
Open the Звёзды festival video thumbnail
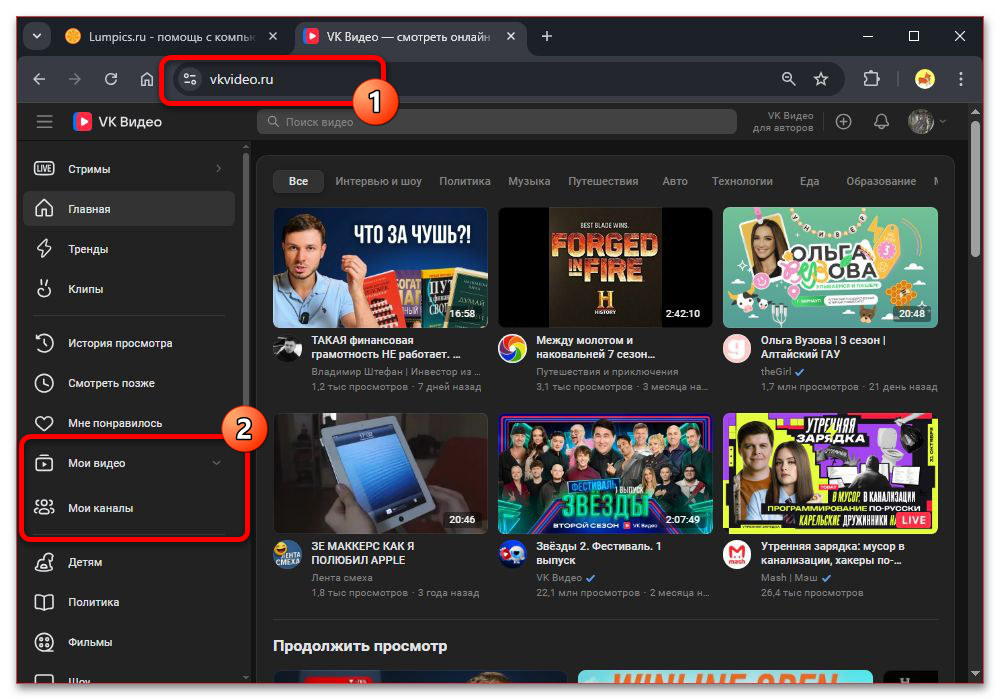[605, 473]
